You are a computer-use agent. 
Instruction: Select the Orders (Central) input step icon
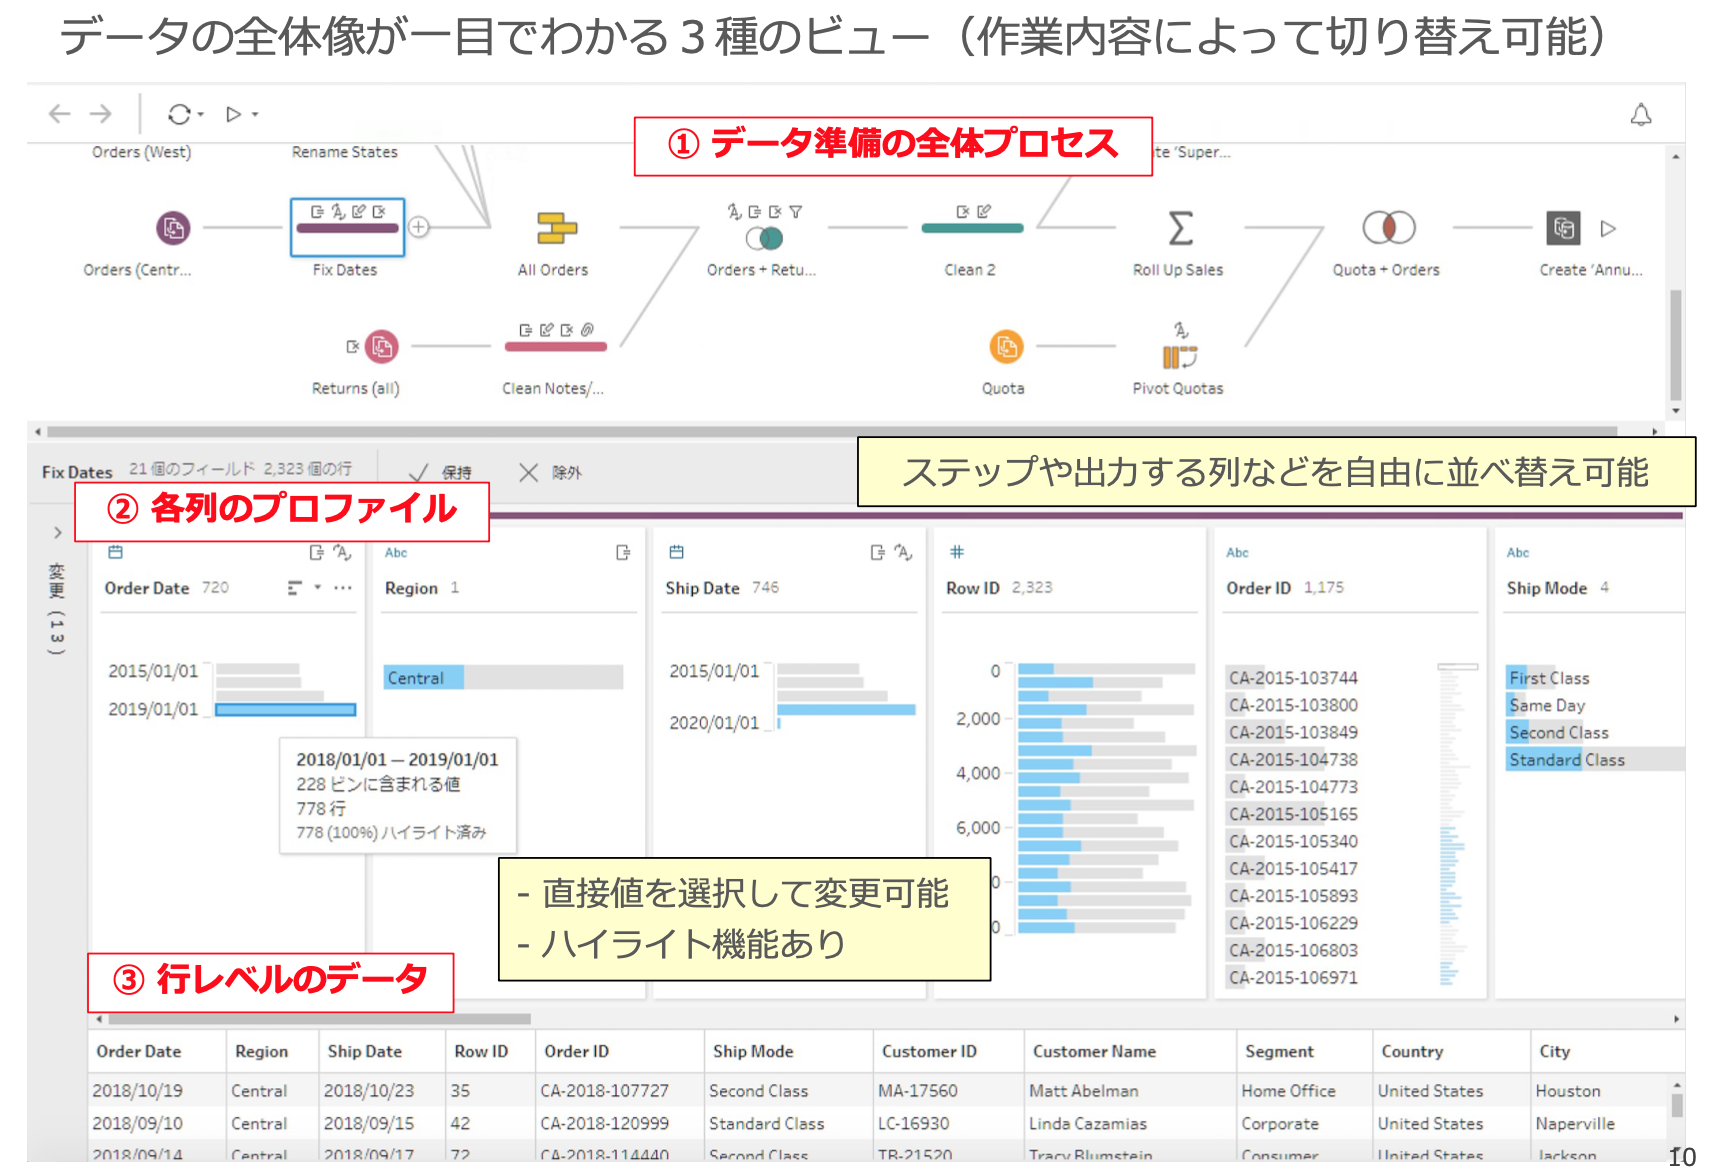(173, 228)
